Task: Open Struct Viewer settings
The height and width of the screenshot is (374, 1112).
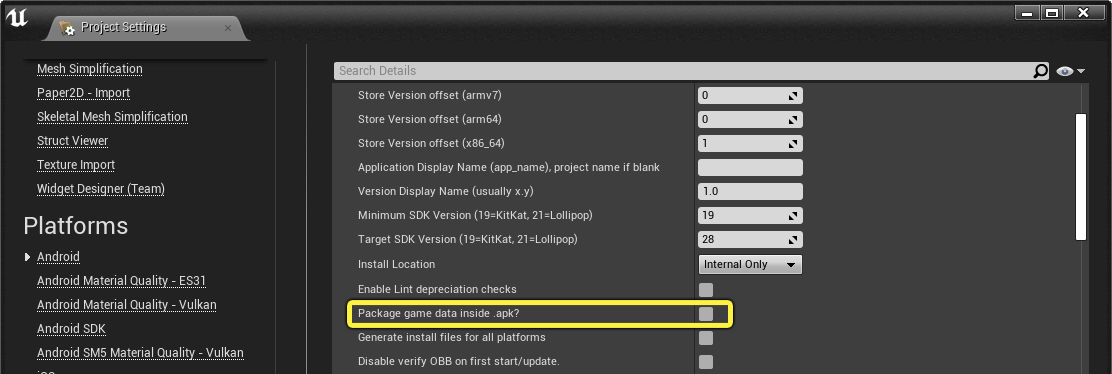Action: (72, 141)
